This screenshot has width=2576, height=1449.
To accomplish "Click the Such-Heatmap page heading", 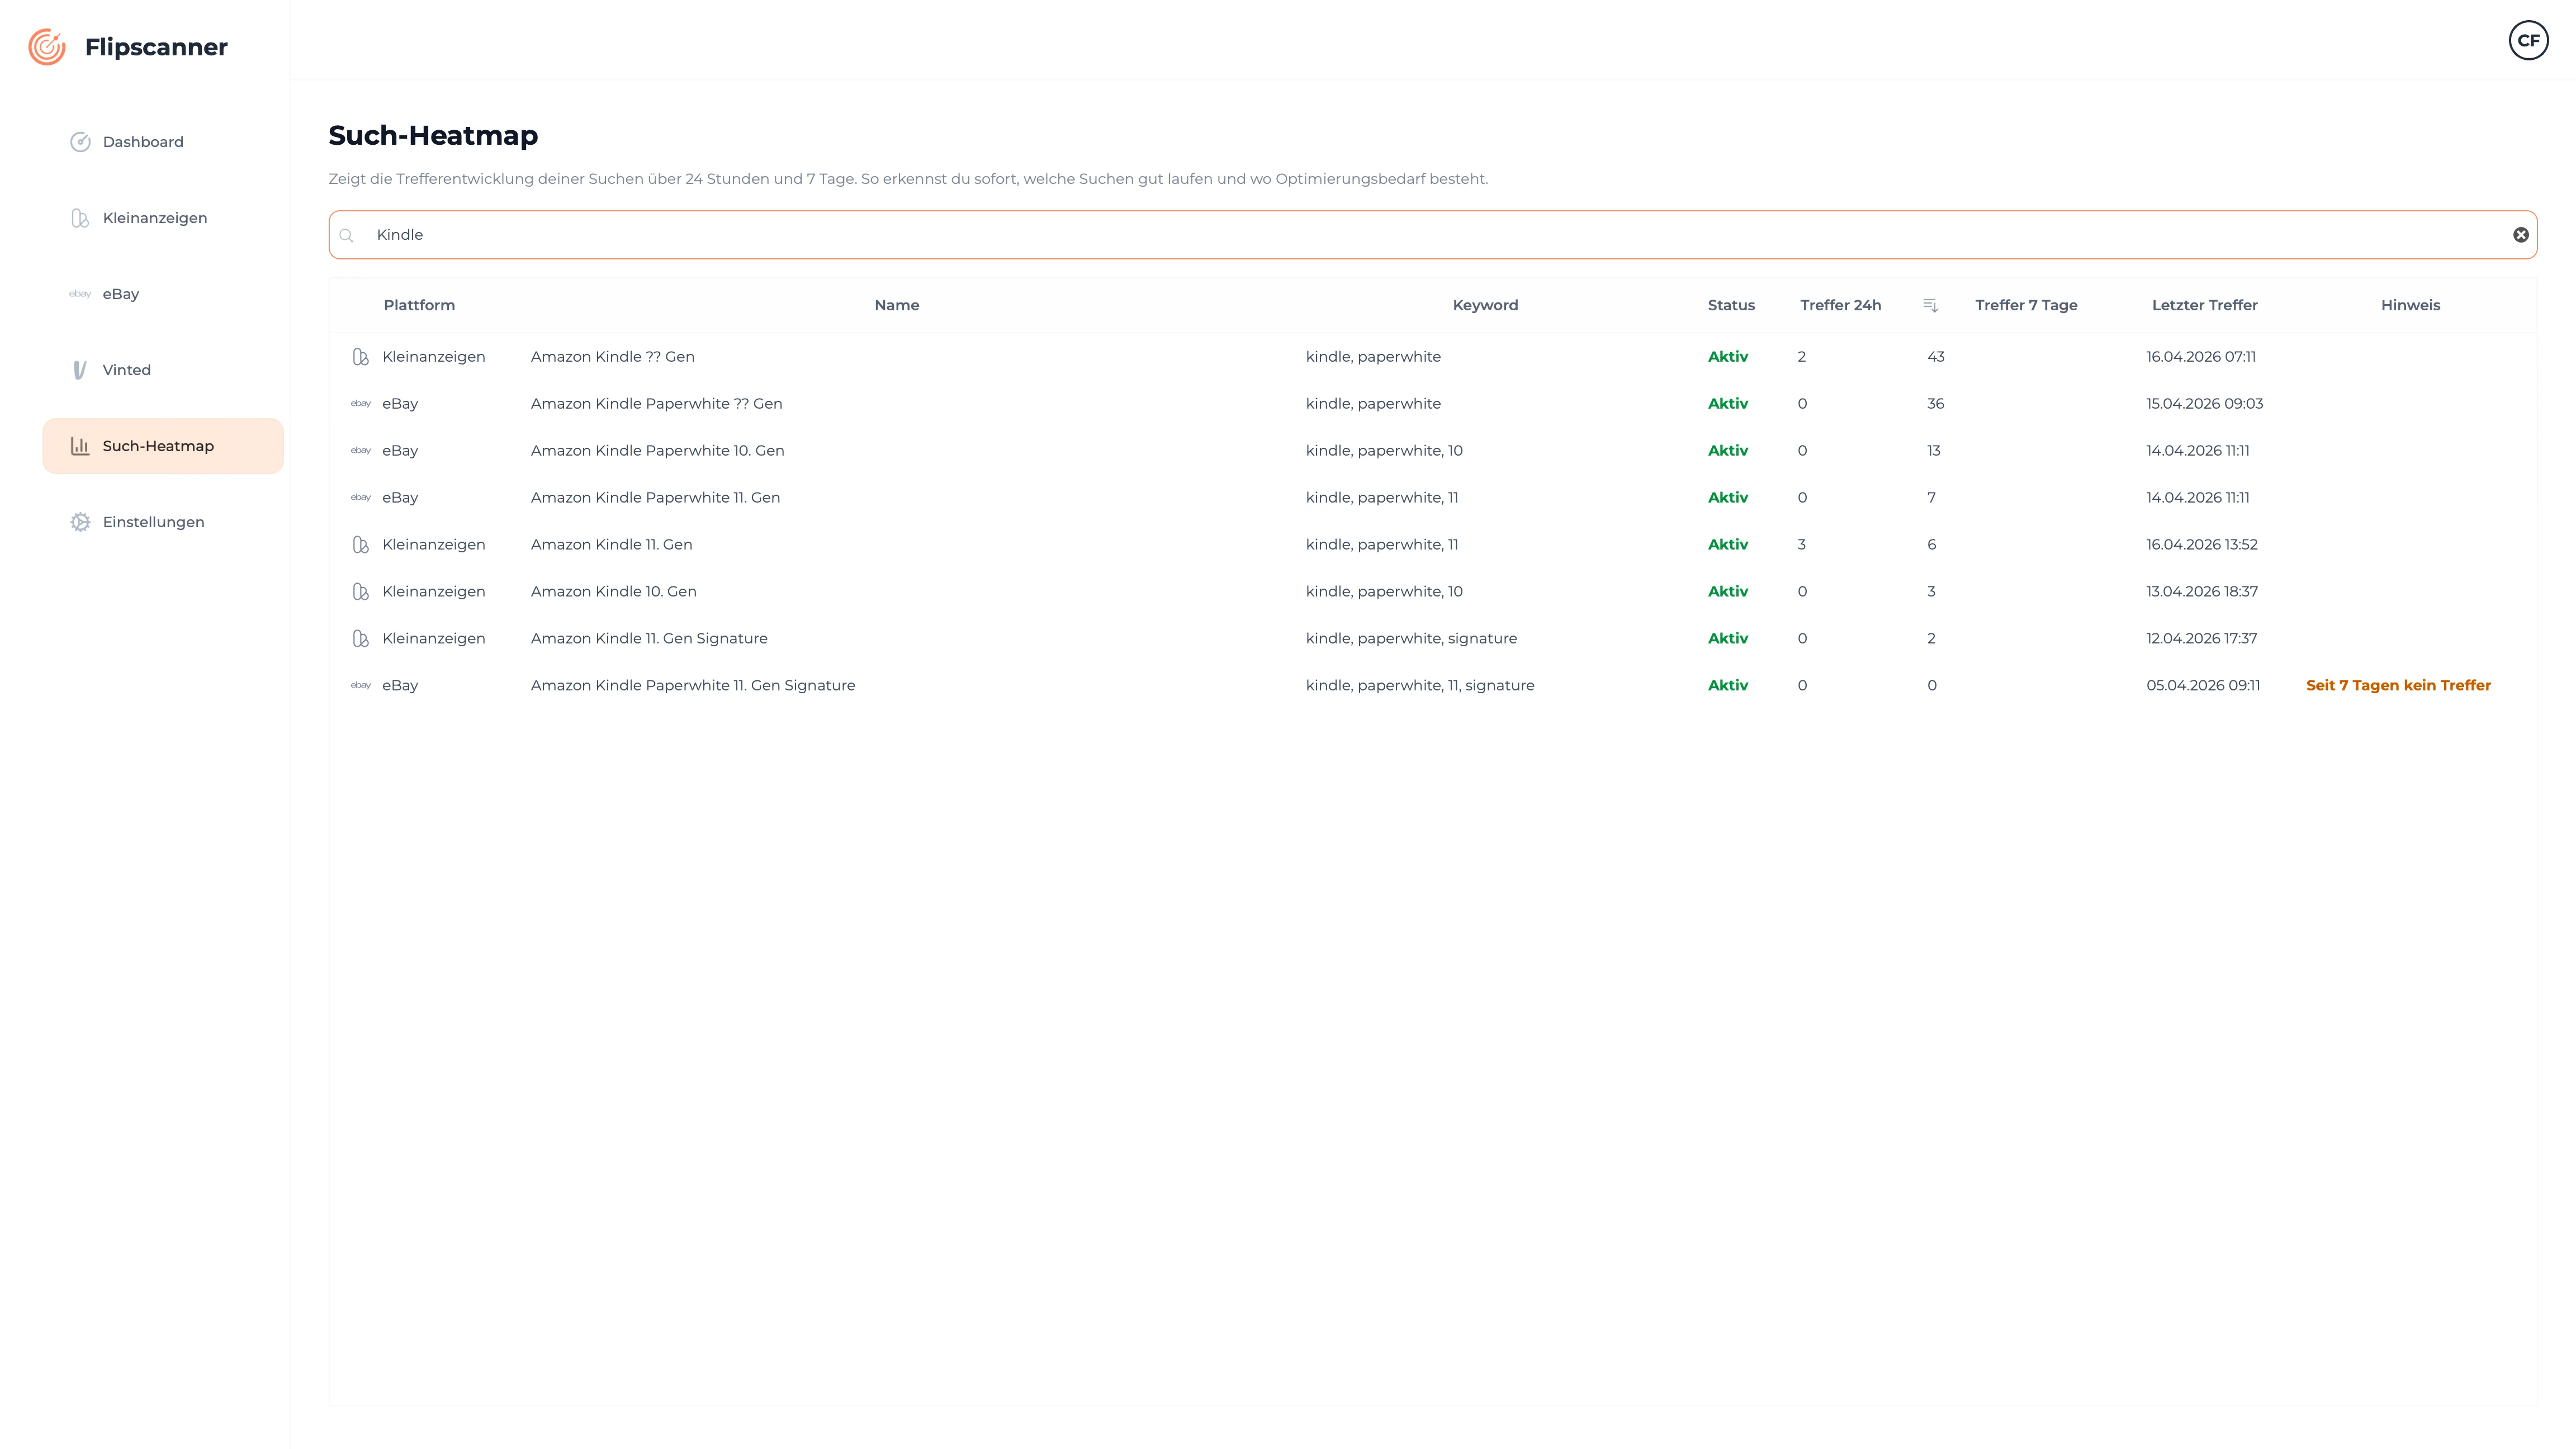I will pyautogui.click(x=433, y=135).
